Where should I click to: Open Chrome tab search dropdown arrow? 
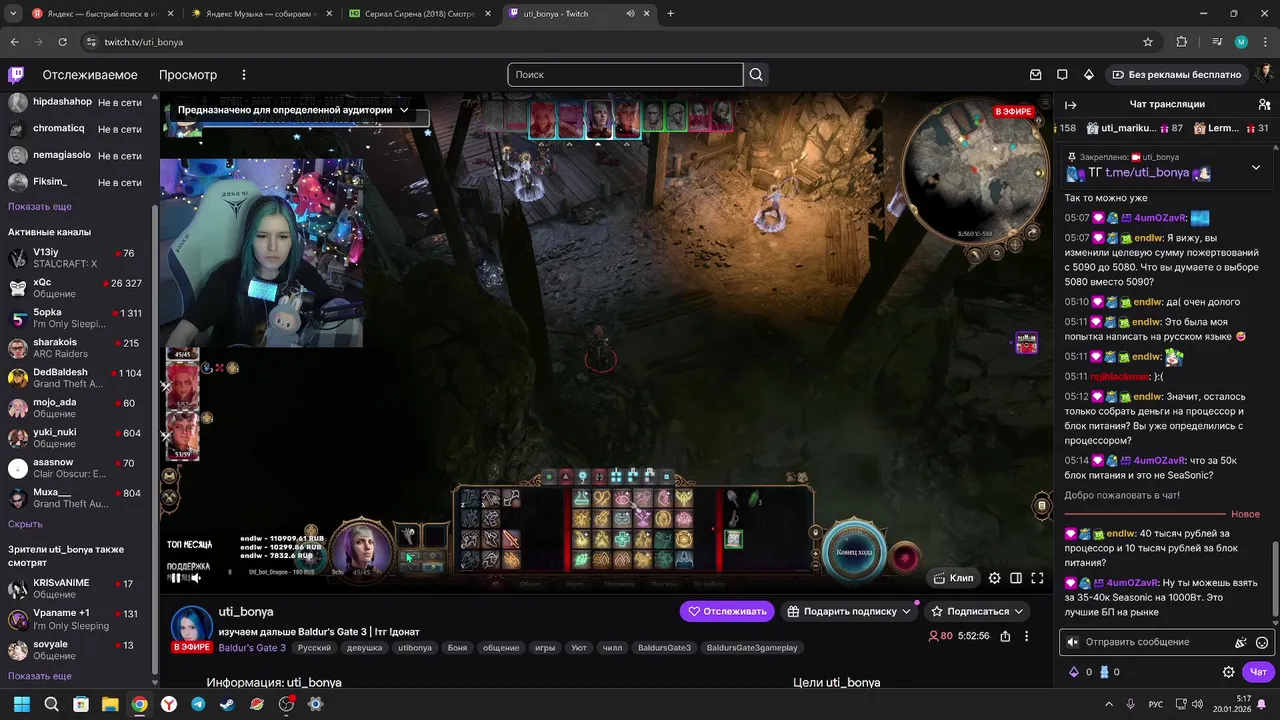tap(14, 14)
